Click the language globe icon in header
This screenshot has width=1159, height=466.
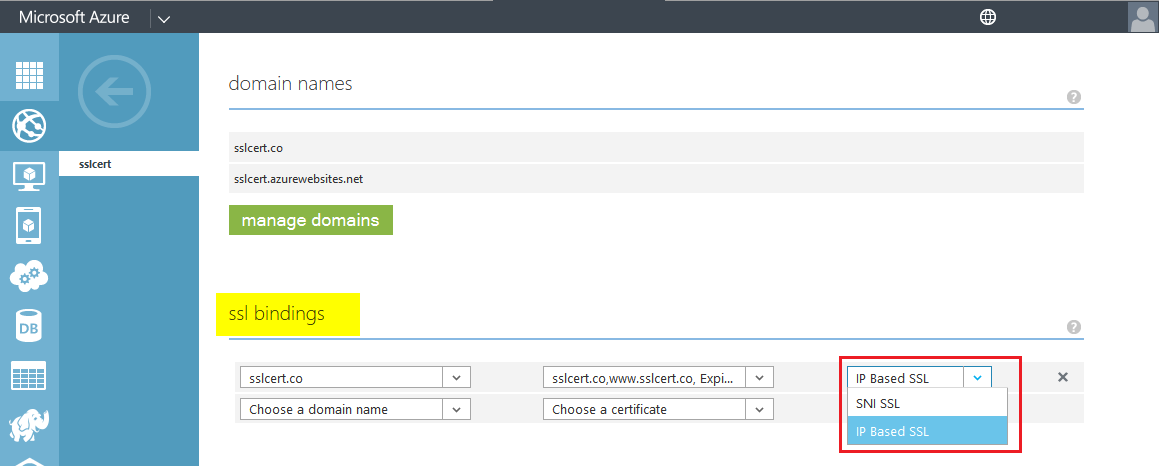tap(988, 17)
